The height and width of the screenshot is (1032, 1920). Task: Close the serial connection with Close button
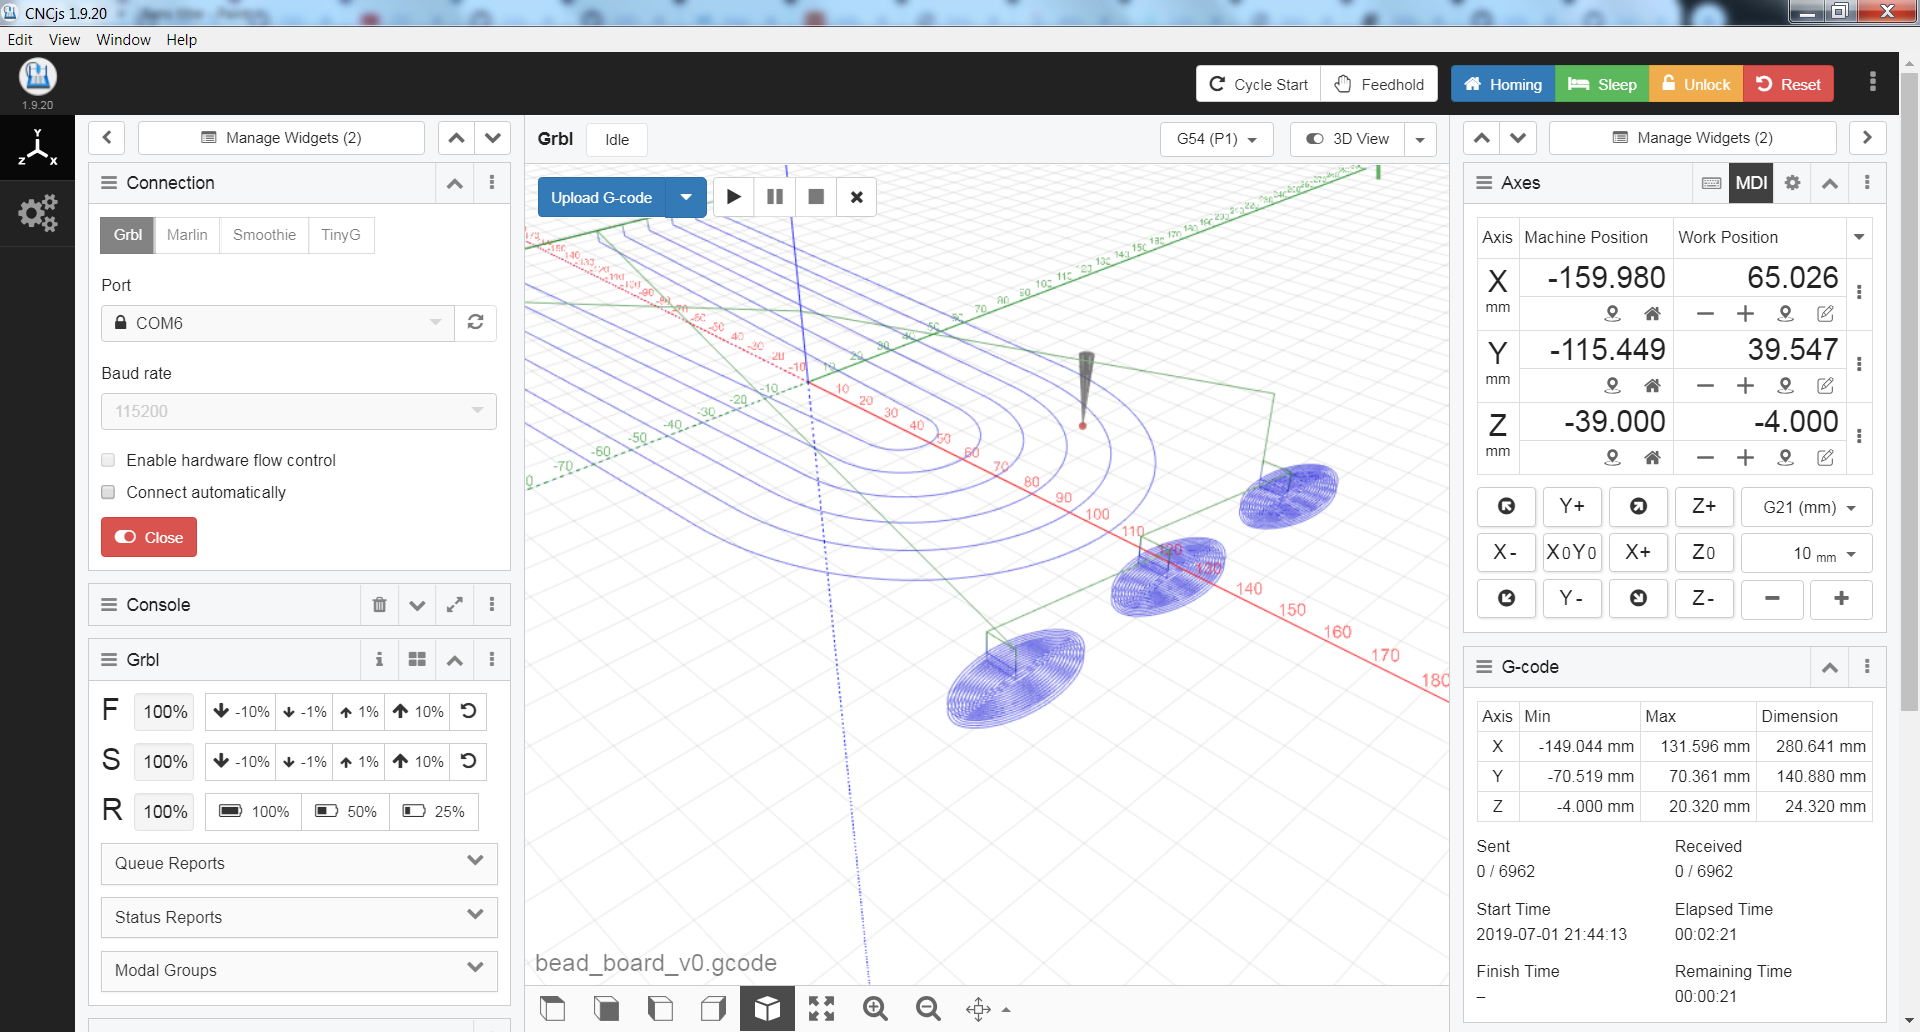[x=149, y=537]
